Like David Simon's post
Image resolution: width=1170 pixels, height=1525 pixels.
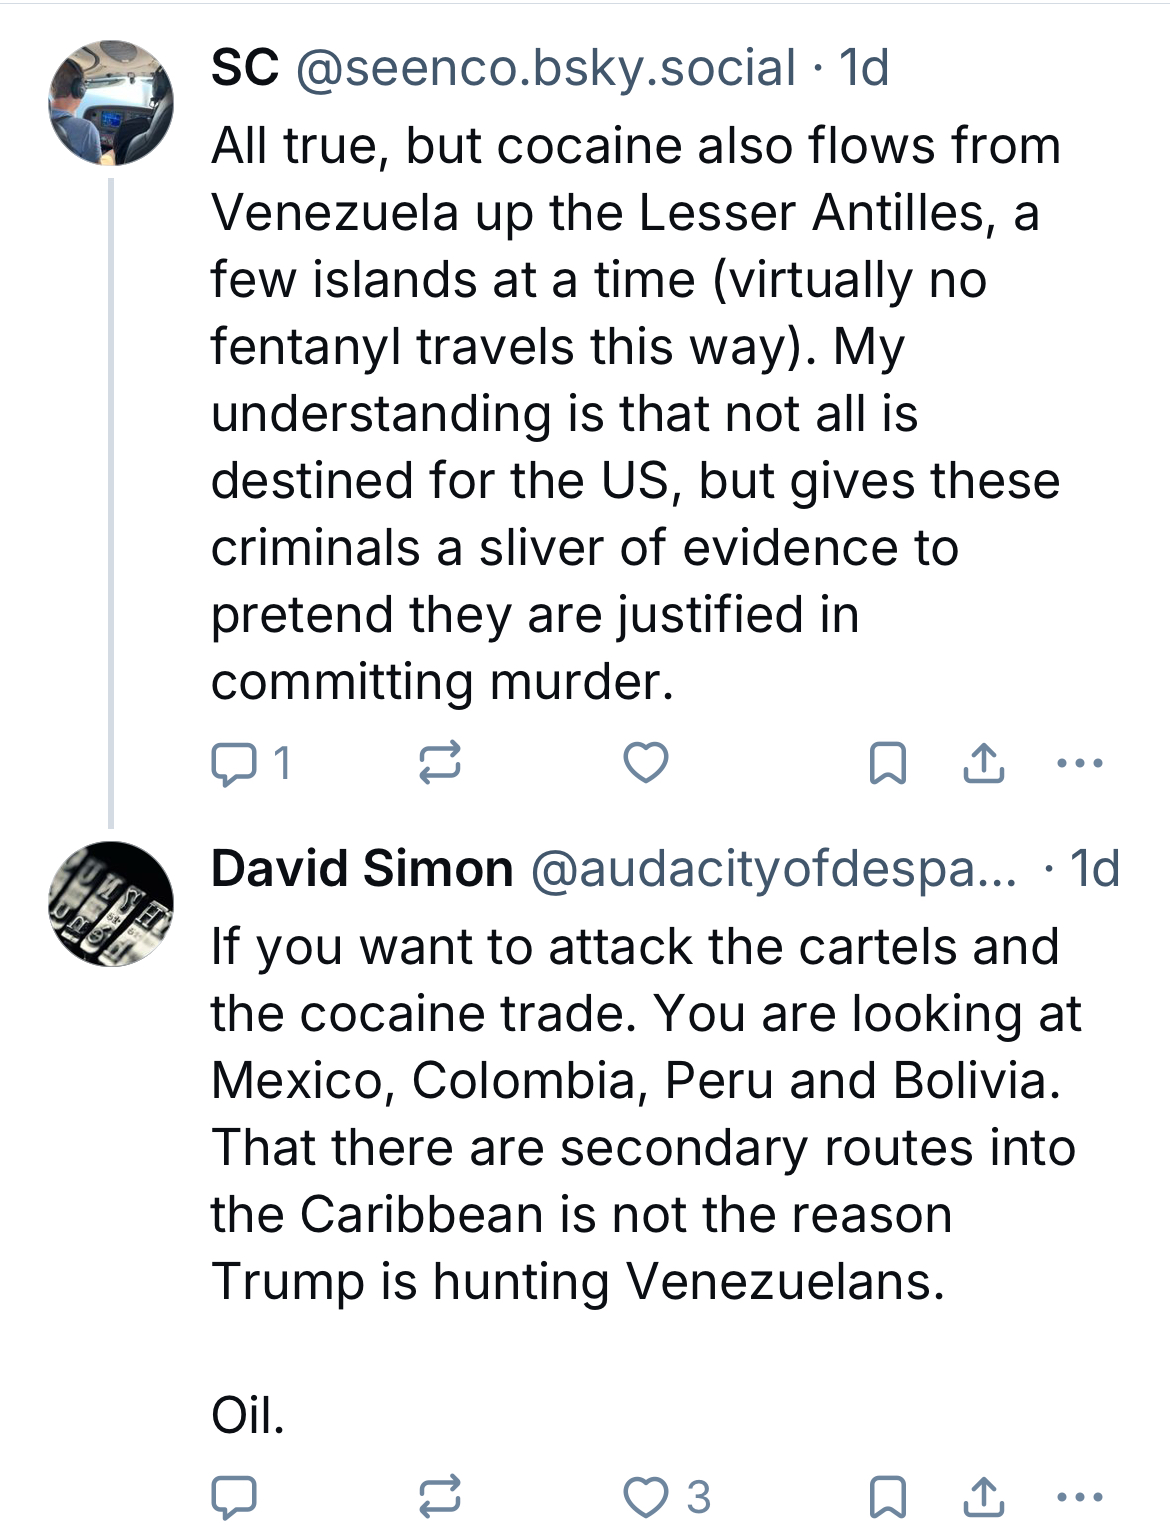click(646, 1497)
